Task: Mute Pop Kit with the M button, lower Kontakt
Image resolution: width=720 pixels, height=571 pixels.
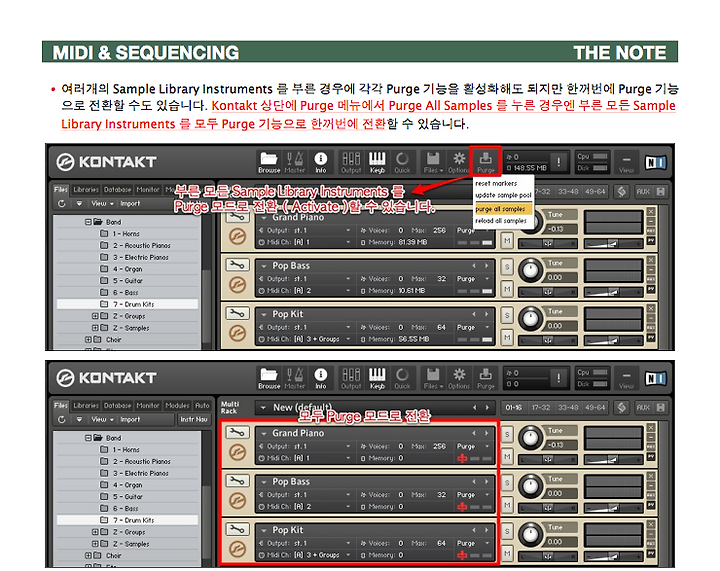Action: click(x=507, y=554)
